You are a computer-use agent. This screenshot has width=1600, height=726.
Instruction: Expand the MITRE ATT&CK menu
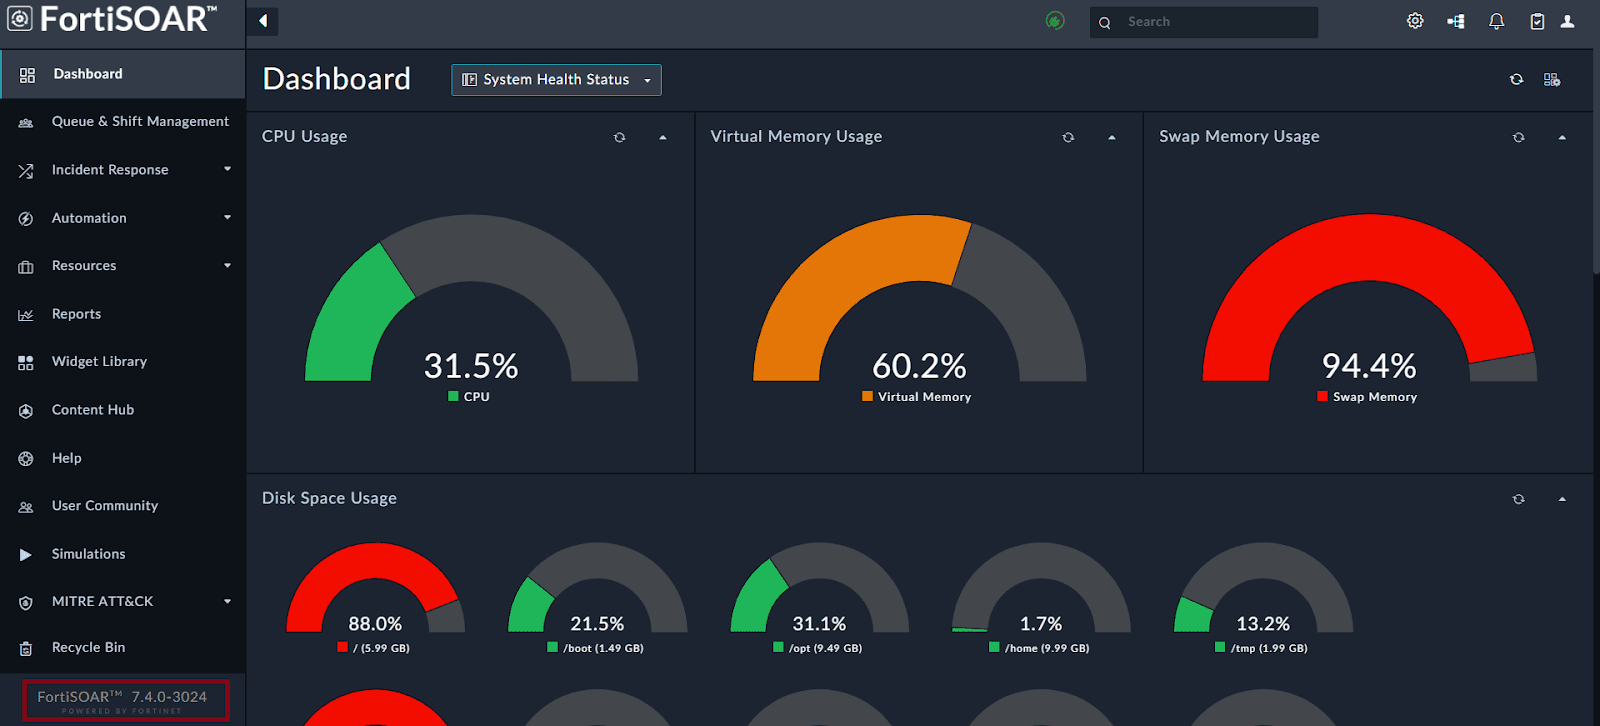point(228,601)
